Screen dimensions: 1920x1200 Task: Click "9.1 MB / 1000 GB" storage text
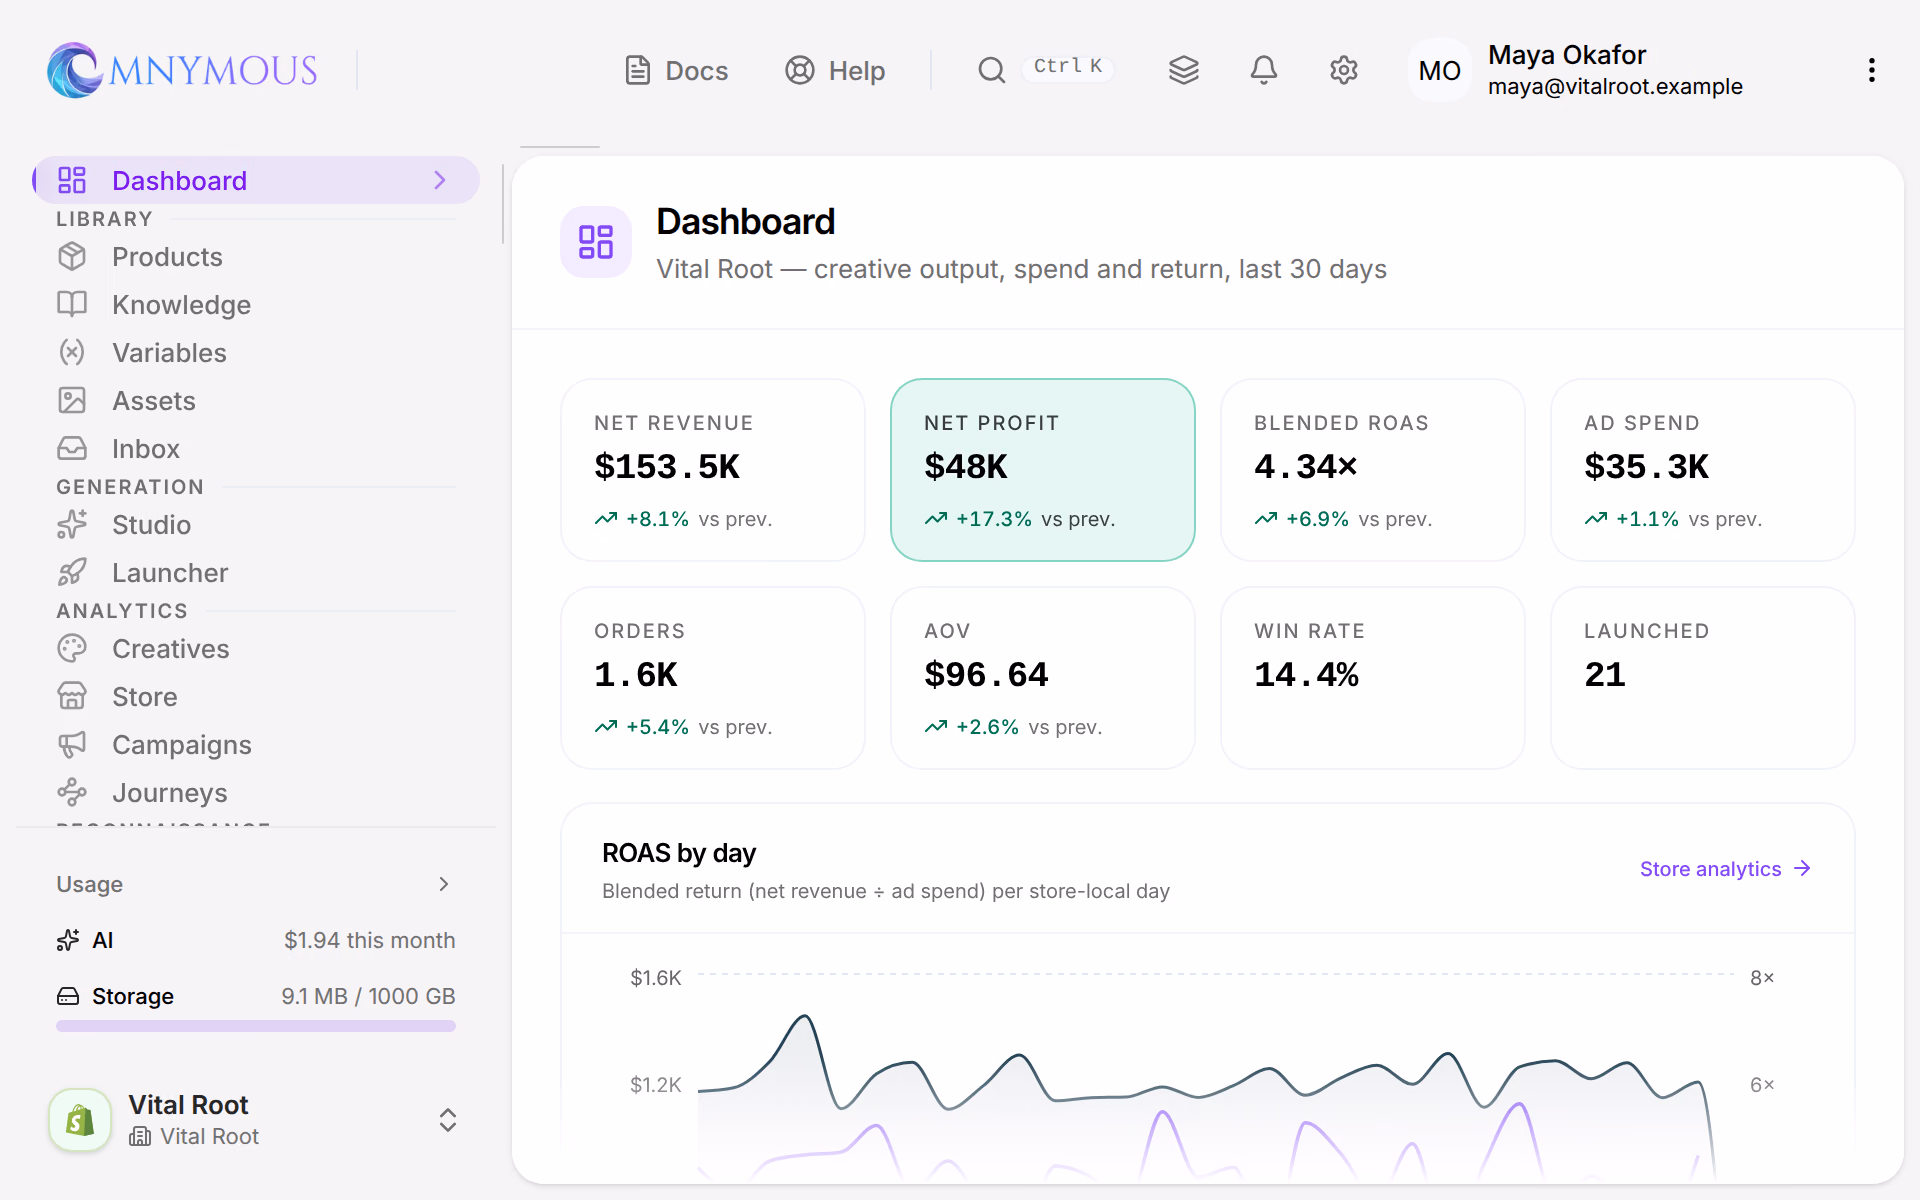[x=368, y=996]
